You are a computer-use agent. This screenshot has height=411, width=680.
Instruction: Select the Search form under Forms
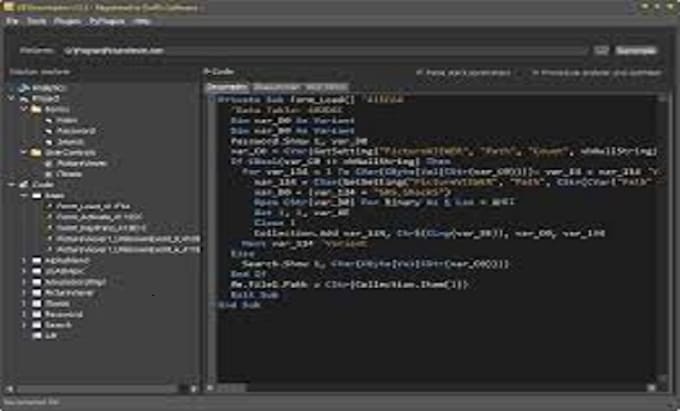[70, 142]
